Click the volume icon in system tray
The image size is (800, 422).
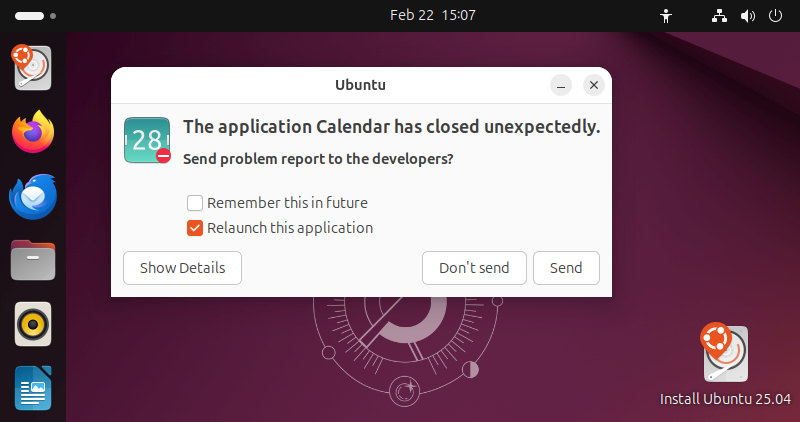pyautogui.click(x=747, y=16)
